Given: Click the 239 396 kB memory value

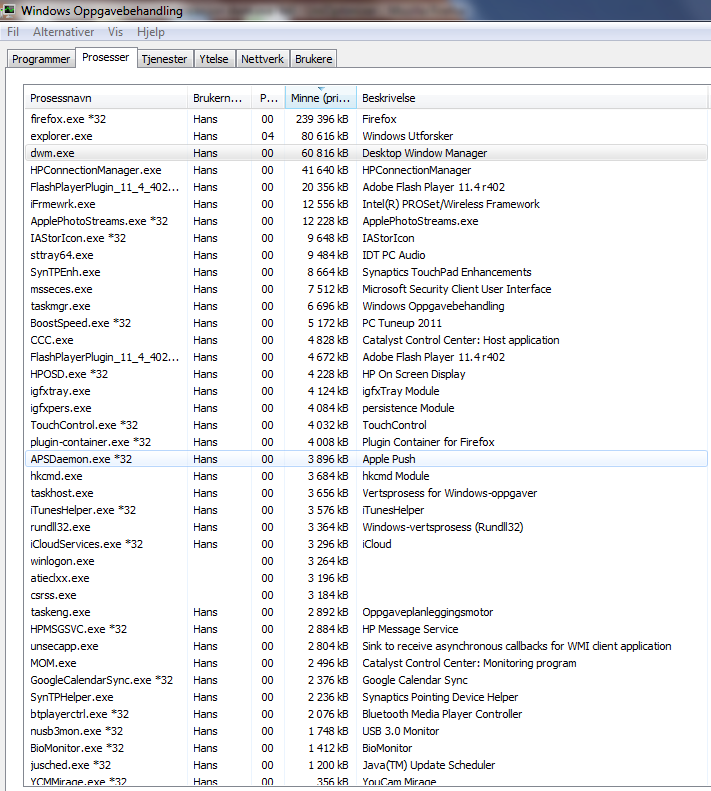Looking at the screenshot, I should (x=322, y=119).
